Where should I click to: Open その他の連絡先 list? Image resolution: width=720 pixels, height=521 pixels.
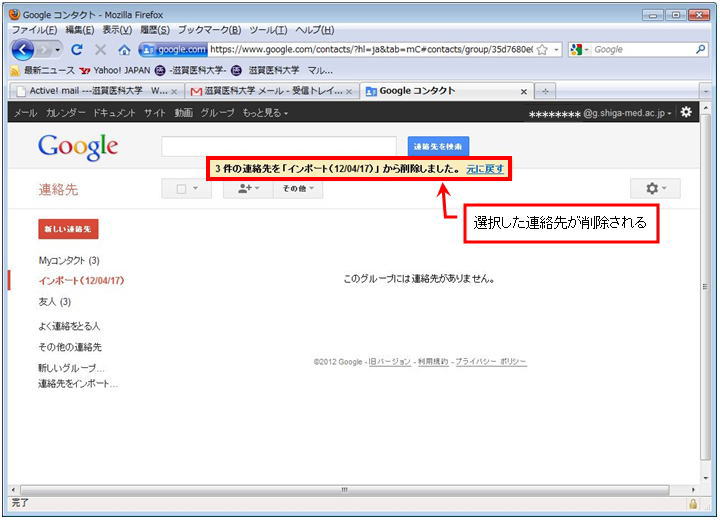[70, 347]
